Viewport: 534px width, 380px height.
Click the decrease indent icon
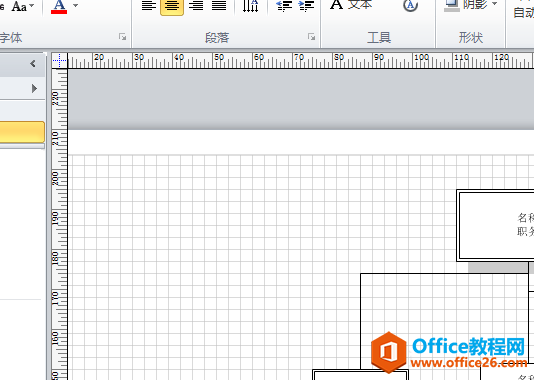(284, 6)
